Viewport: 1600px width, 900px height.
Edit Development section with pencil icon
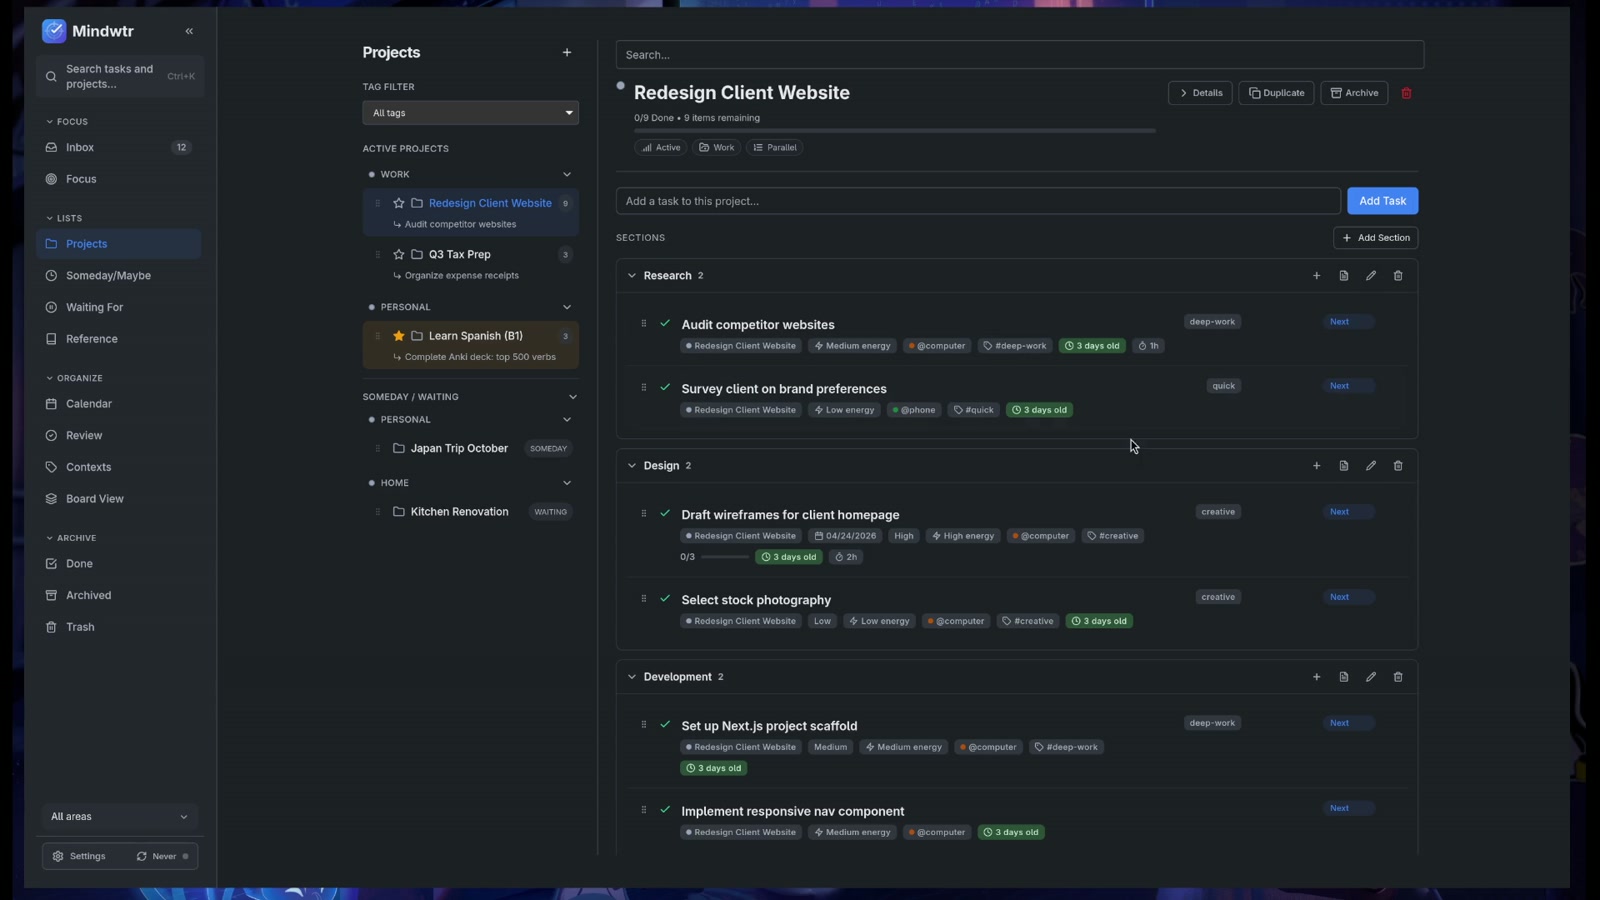(1371, 677)
